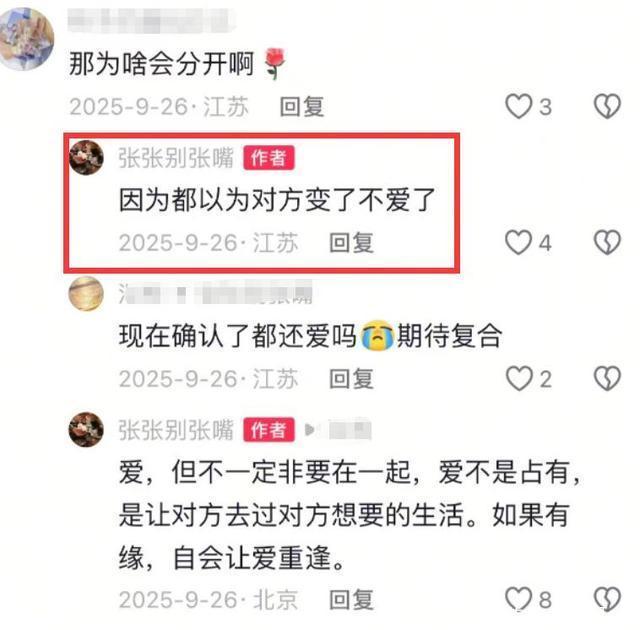Open the top commenter's blurred avatar

pos(25,39)
